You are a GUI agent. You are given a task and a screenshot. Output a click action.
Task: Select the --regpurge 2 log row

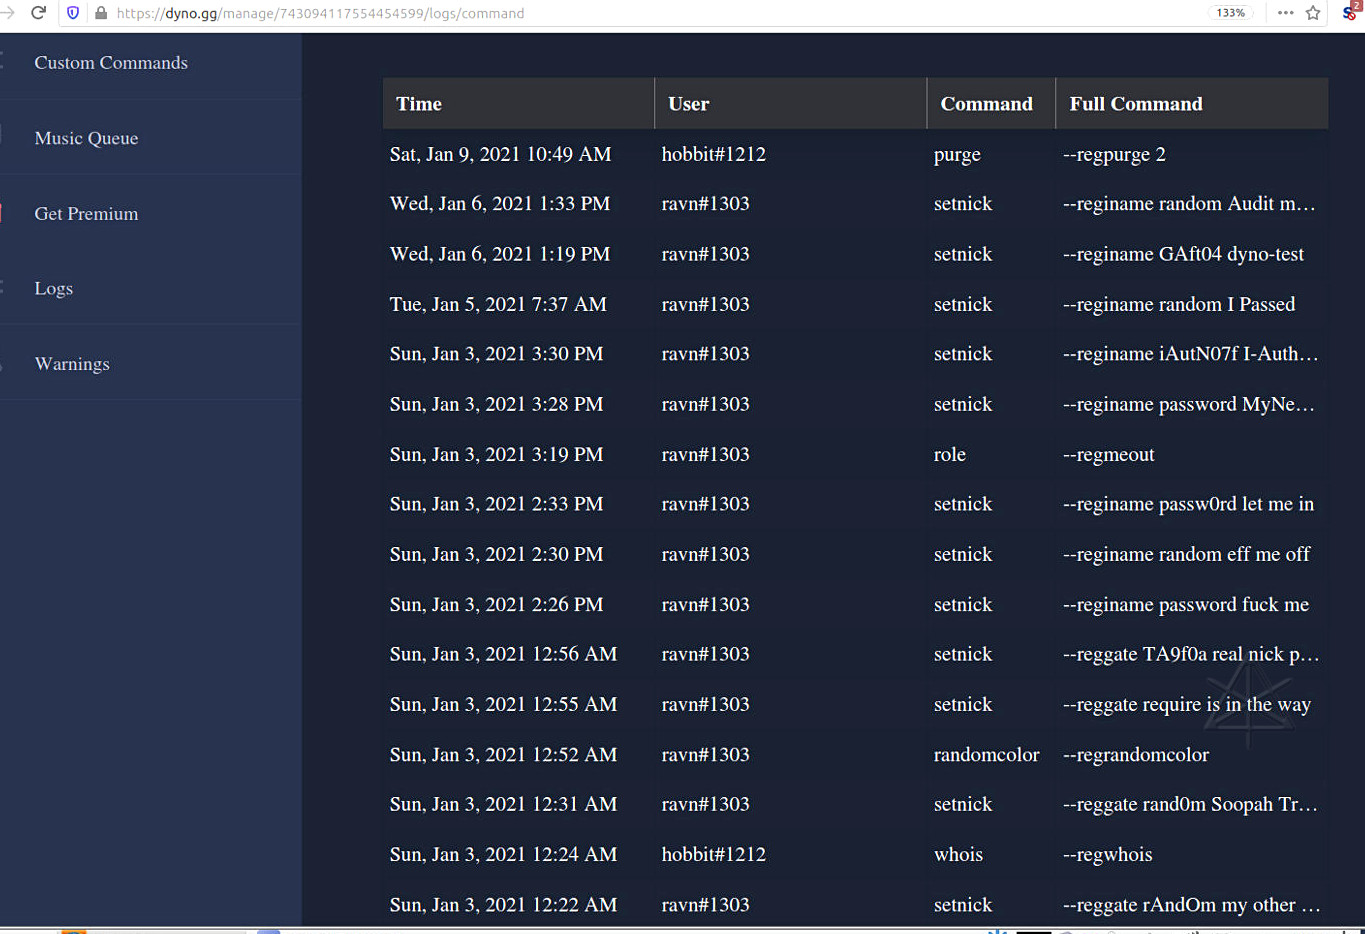pyautogui.click(x=1114, y=155)
